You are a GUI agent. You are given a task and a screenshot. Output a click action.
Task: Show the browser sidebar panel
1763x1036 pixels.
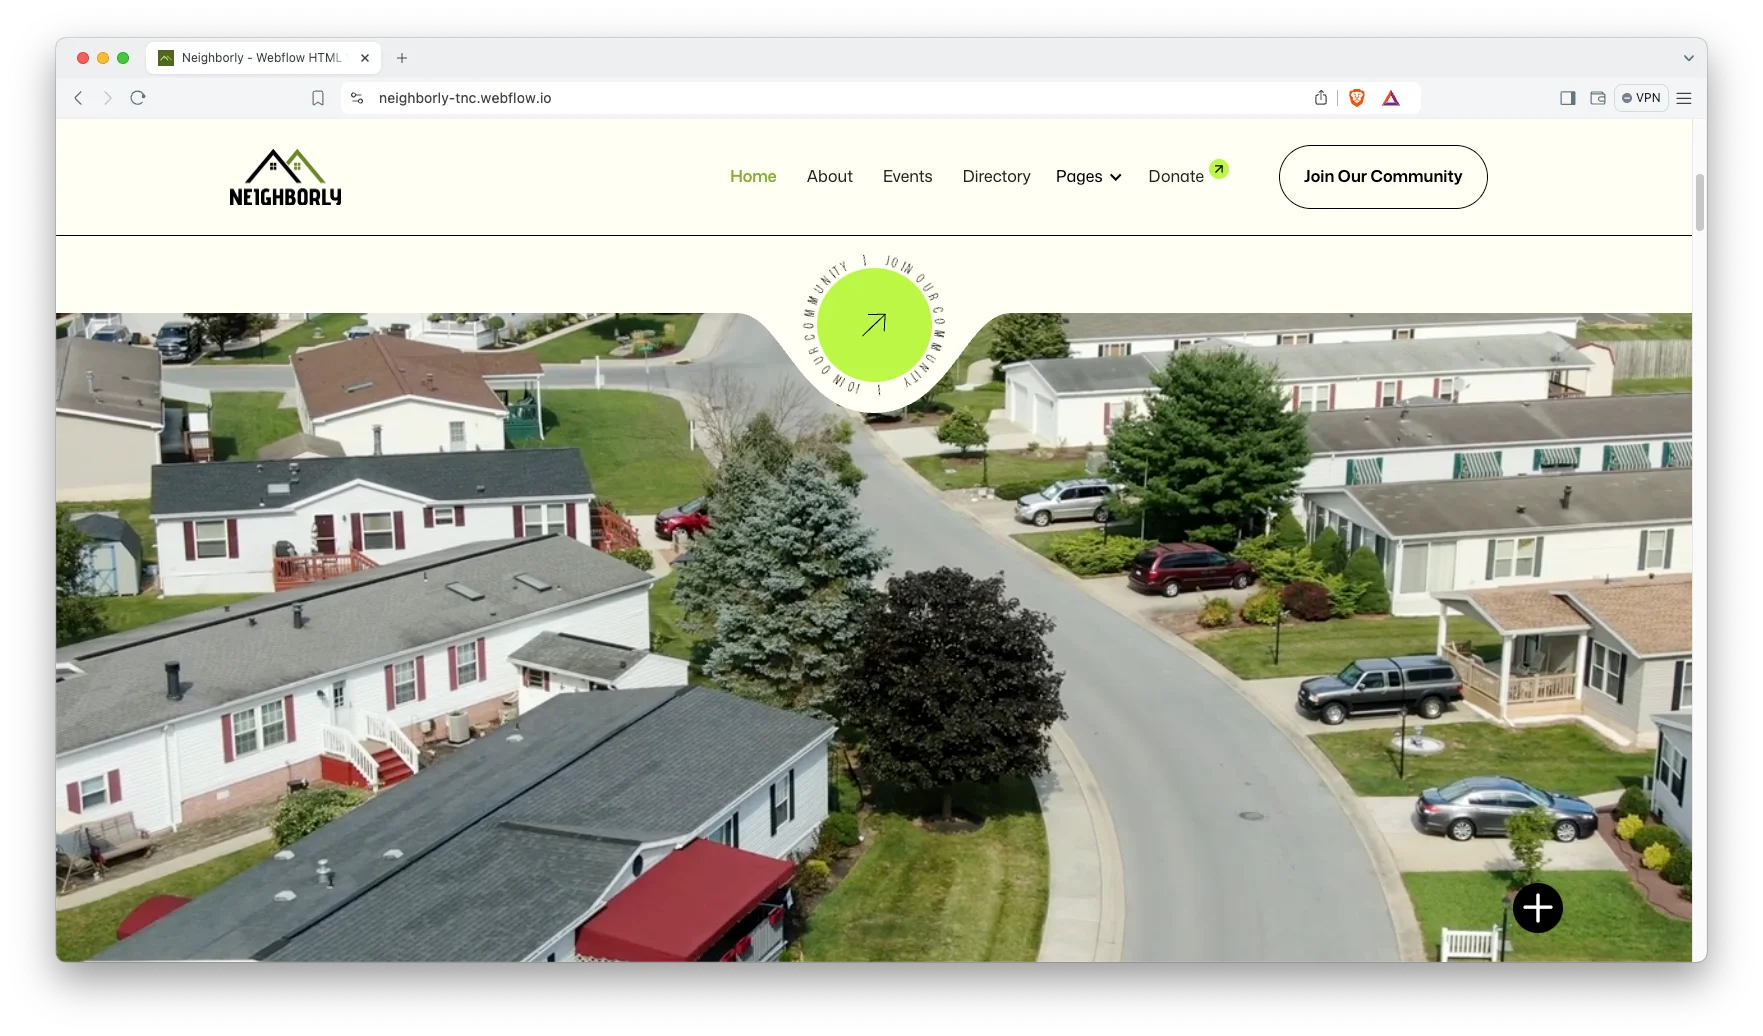1567,98
